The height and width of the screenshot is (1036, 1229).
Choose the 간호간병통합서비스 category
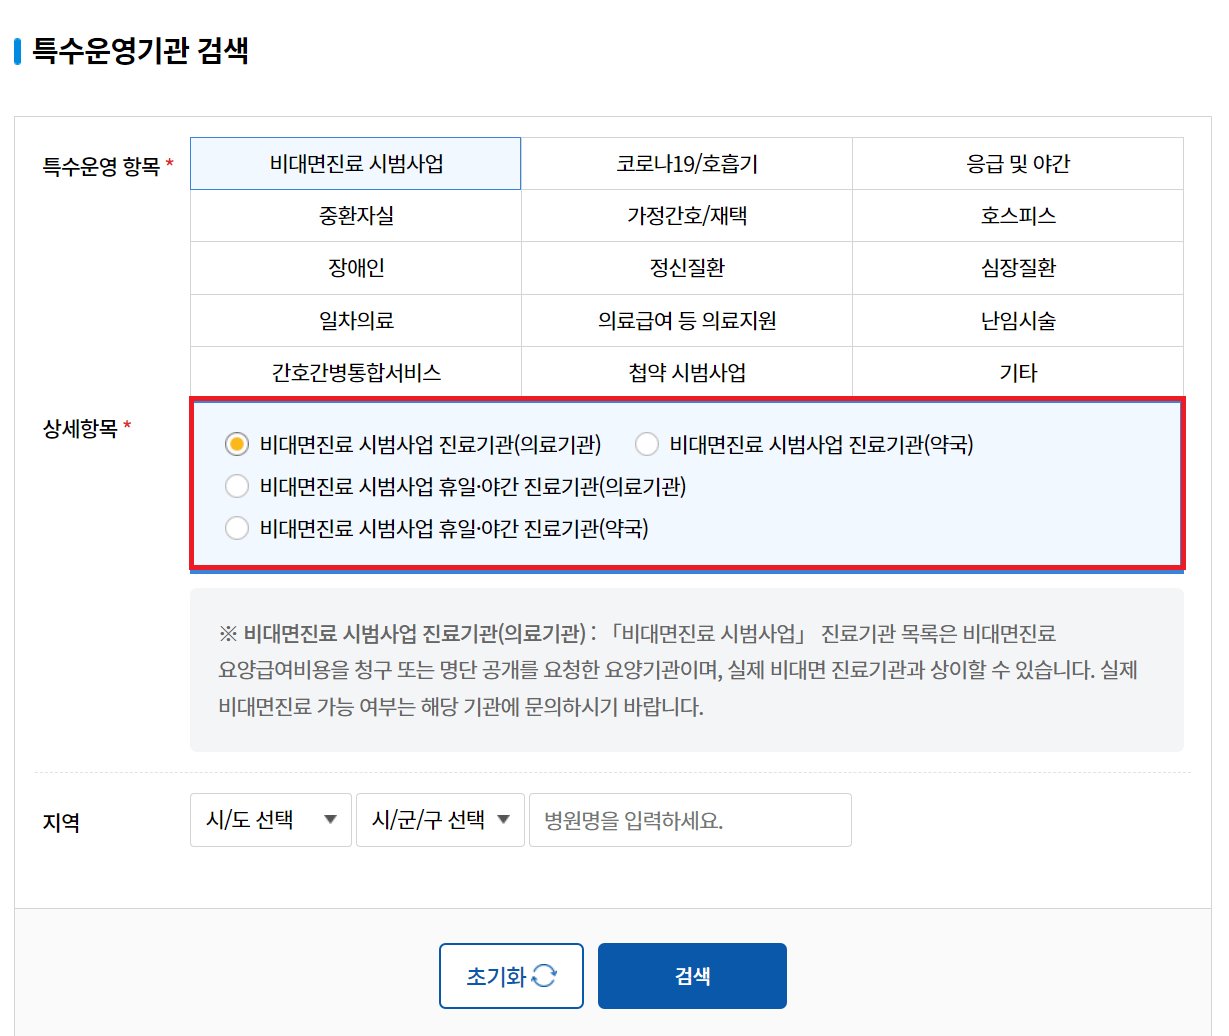(355, 371)
